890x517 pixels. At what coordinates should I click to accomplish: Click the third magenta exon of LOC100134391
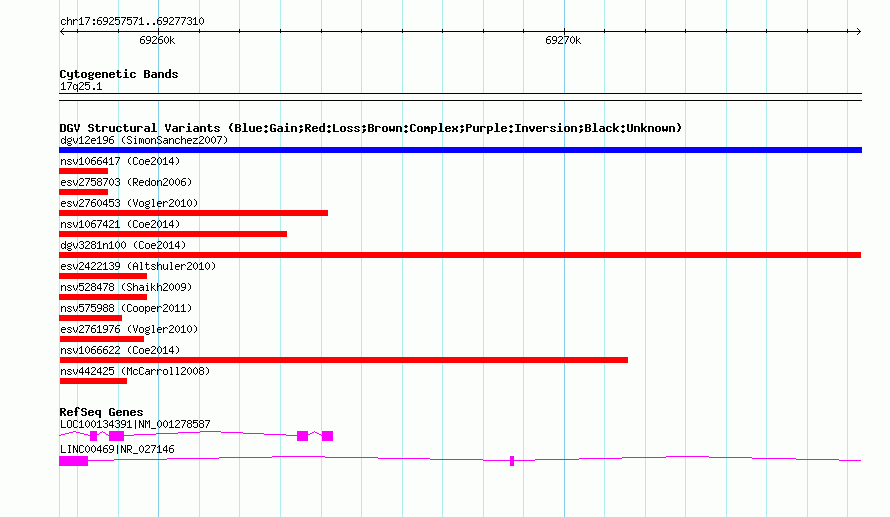click(x=303, y=436)
